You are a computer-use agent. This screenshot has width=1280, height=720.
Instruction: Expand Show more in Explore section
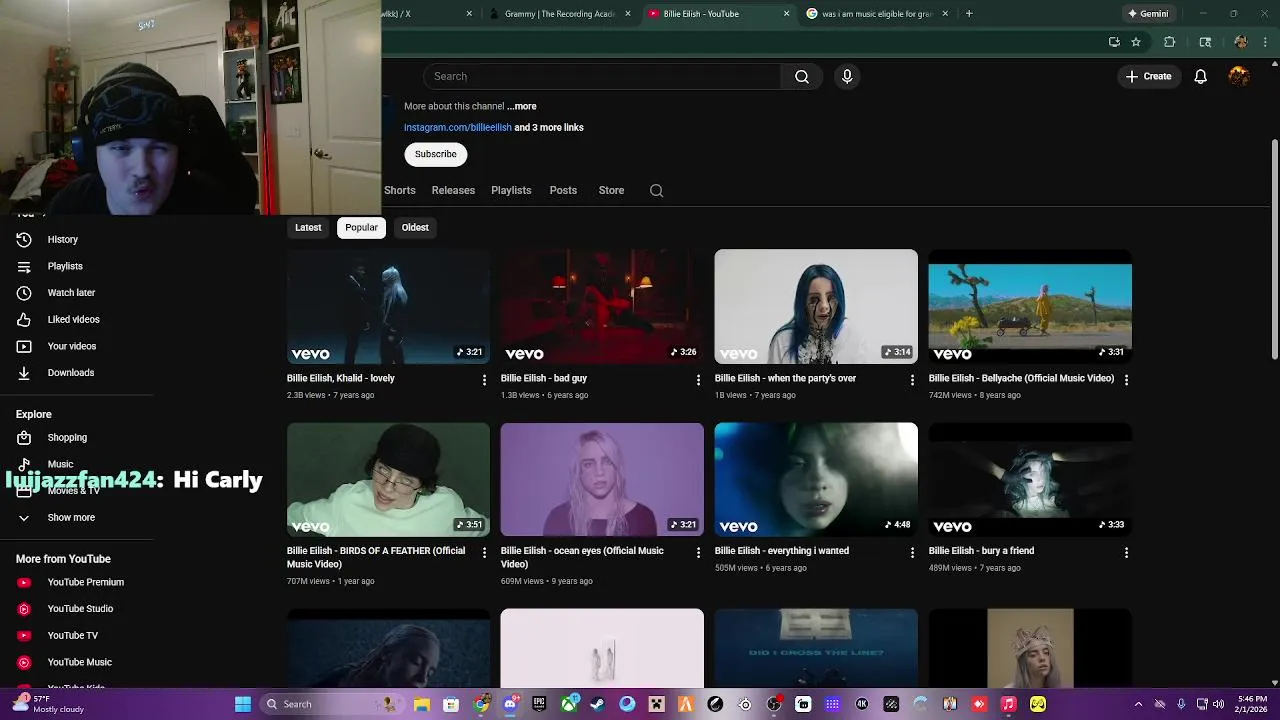point(71,517)
